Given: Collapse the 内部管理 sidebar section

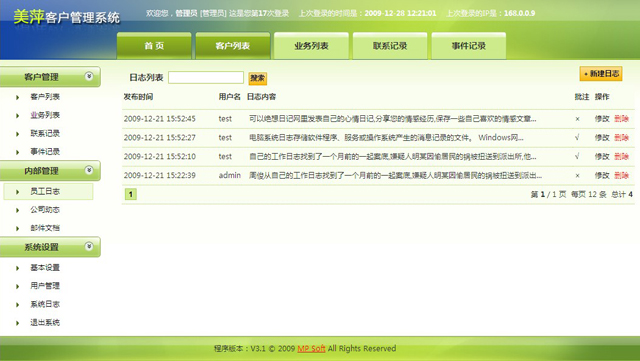Looking at the screenshot, I should click(x=89, y=170).
